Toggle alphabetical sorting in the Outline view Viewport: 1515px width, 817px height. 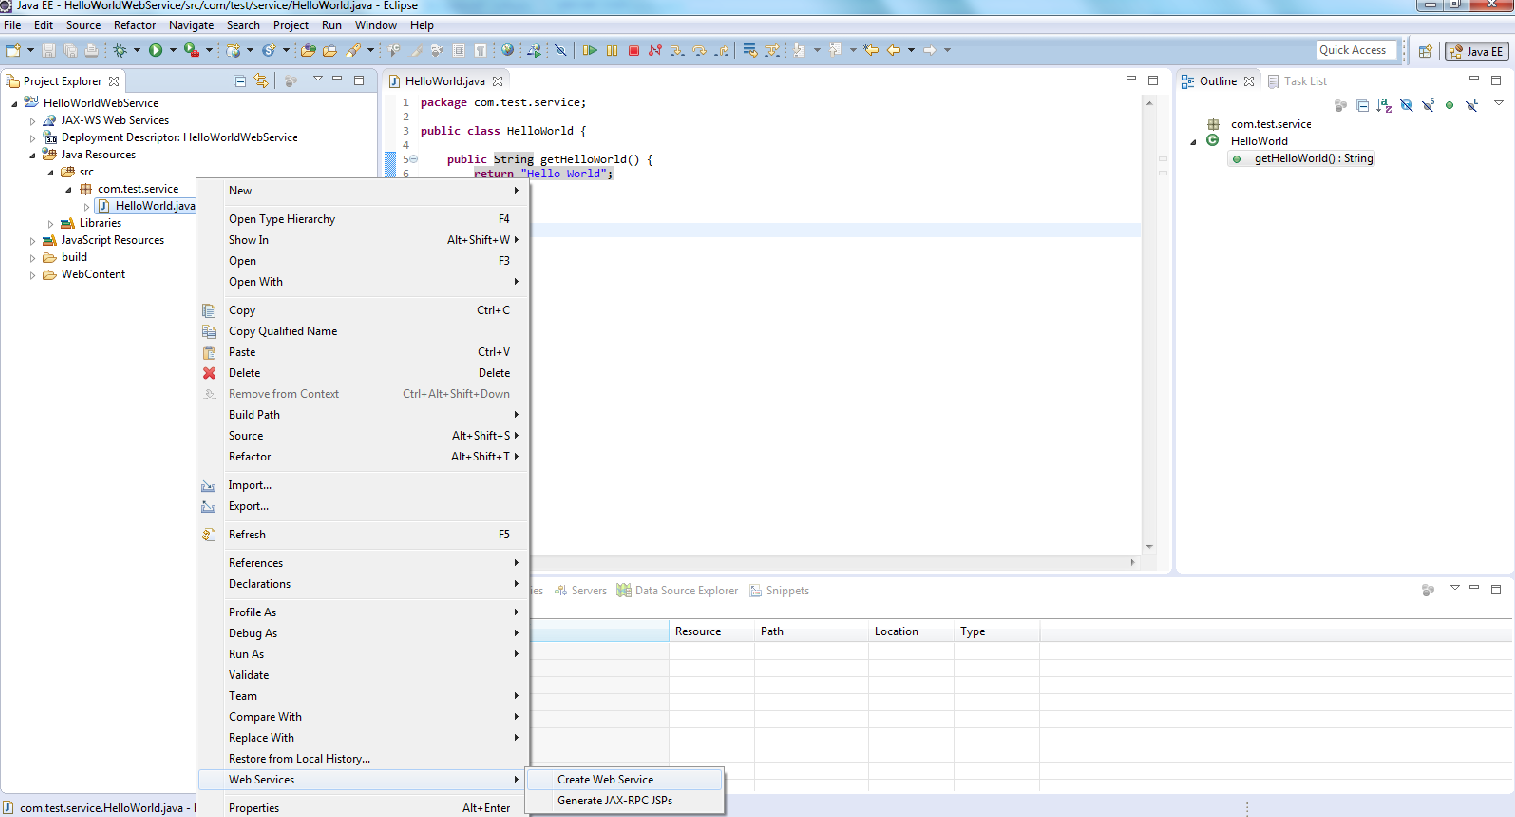pyautogui.click(x=1384, y=105)
